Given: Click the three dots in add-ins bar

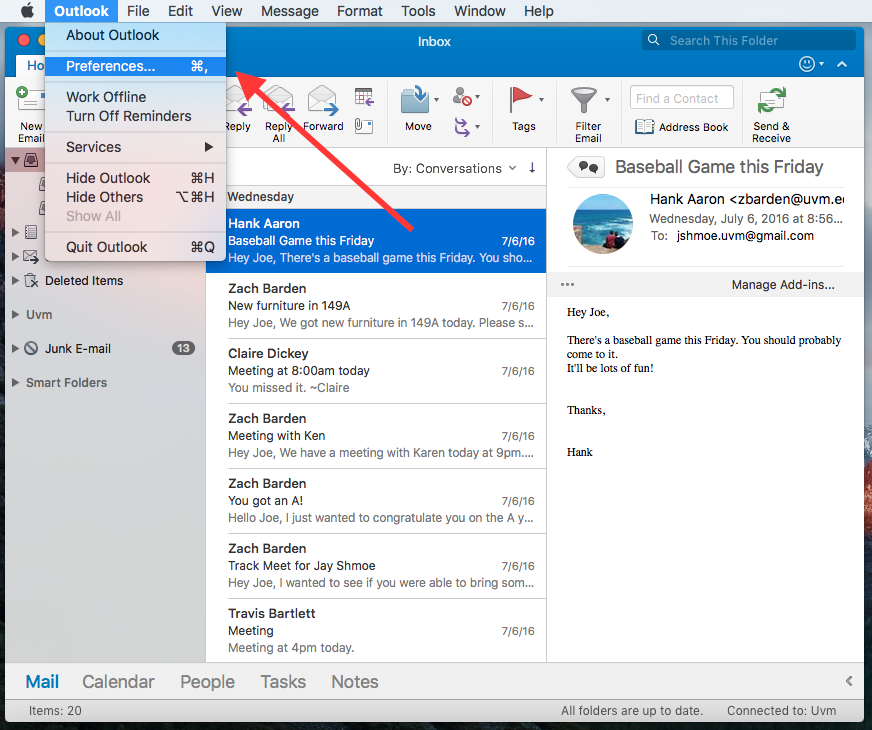Looking at the screenshot, I should pyautogui.click(x=567, y=285).
